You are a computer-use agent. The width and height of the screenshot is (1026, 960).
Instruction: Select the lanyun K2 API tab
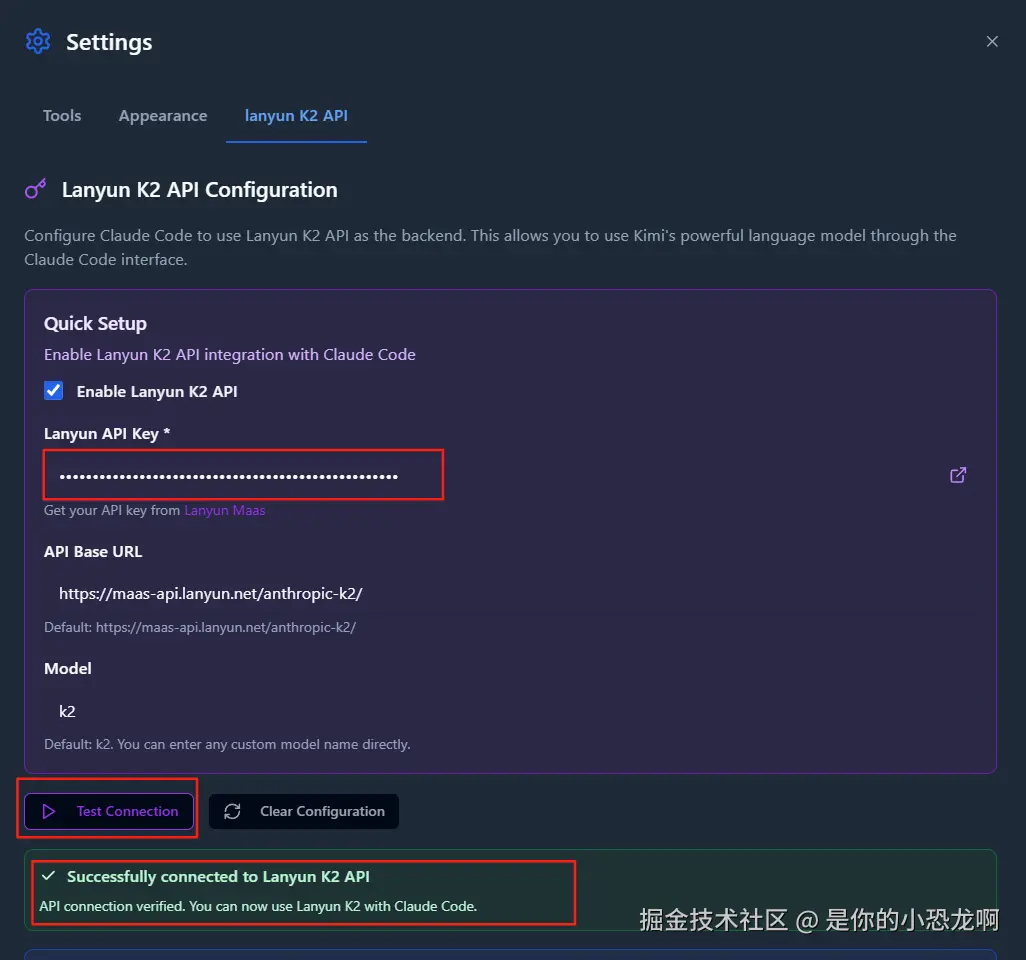[x=296, y=116]
